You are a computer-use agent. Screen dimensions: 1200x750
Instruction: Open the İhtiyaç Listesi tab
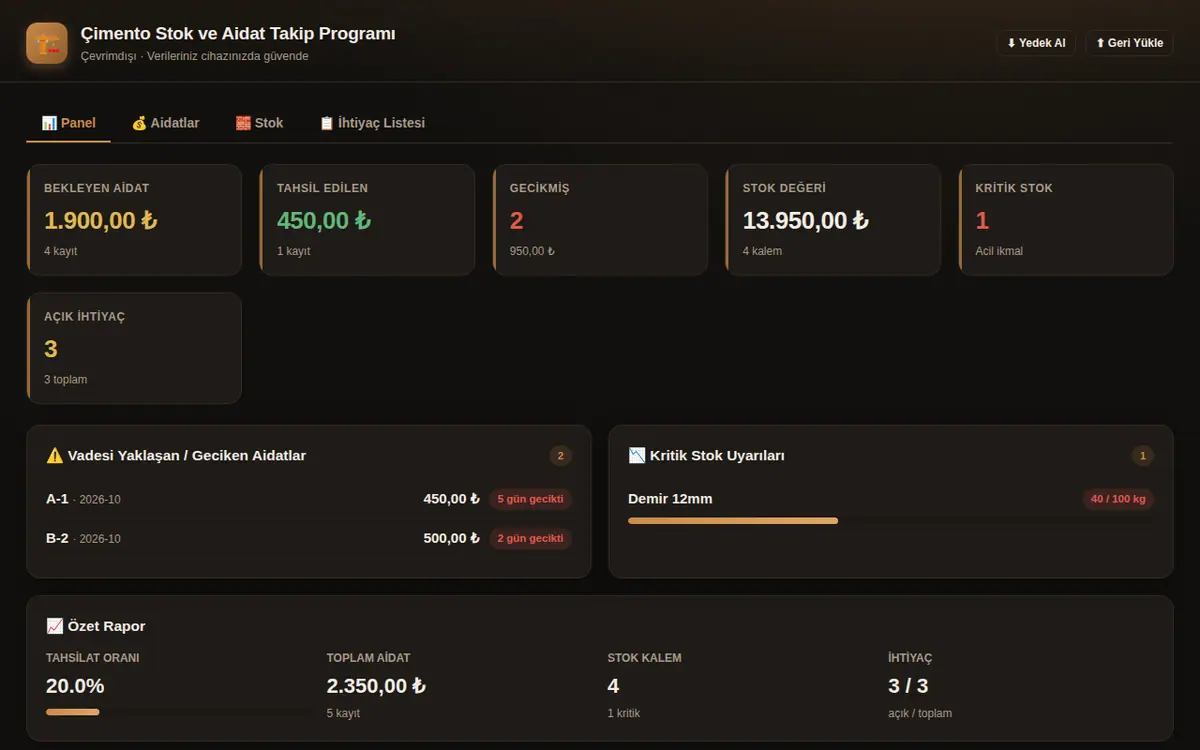372,123
